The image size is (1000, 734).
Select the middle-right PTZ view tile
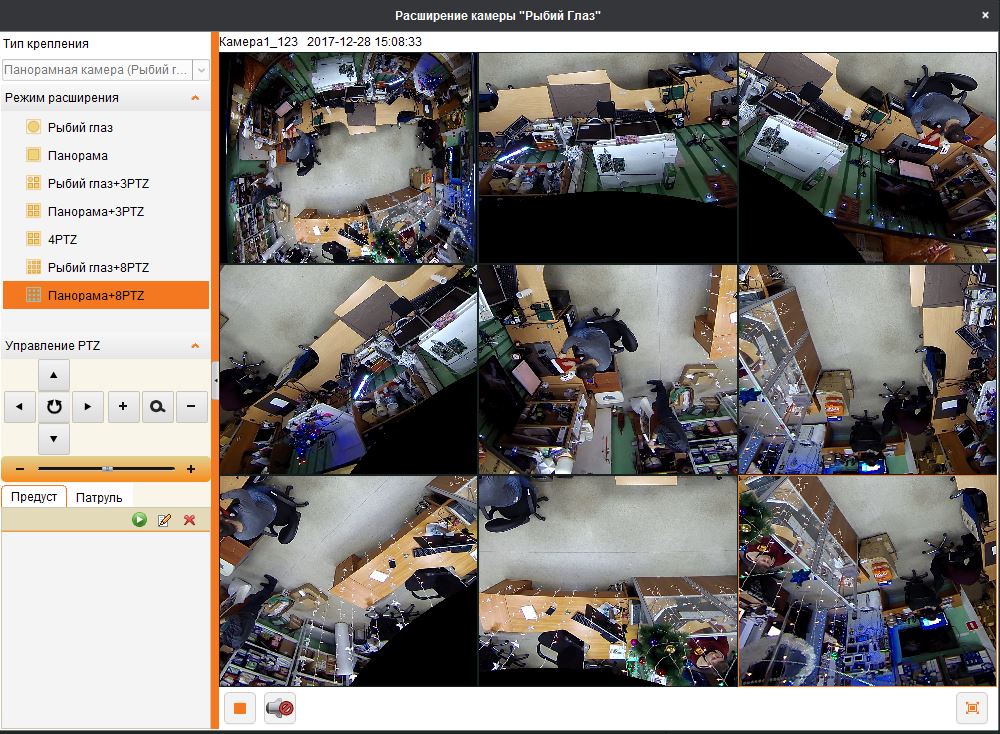tap(867, 370)
